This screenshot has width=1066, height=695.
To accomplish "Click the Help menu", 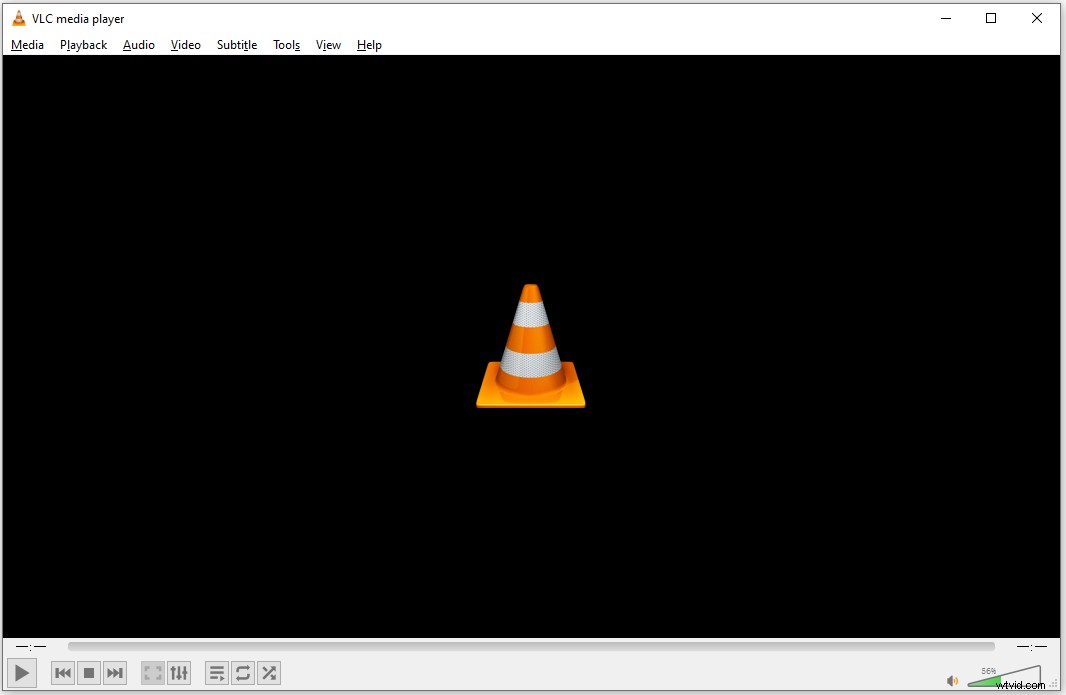I will point(369,45).
